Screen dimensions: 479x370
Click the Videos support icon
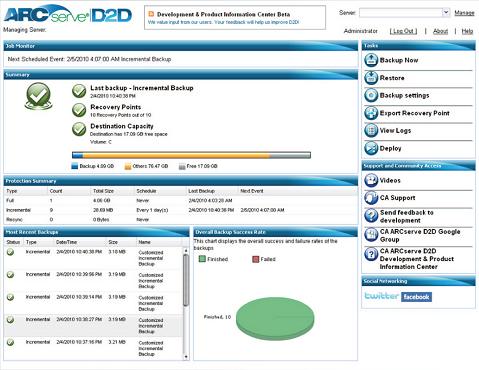pyautogui.click(x=371, y=180)
